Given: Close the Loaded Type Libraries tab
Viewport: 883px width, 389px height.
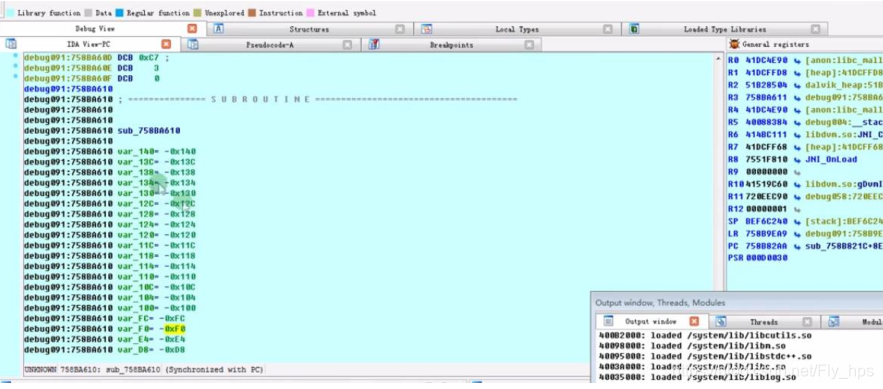Looking at the screenshot, I should pyautogui.click(x=815, y=29).
